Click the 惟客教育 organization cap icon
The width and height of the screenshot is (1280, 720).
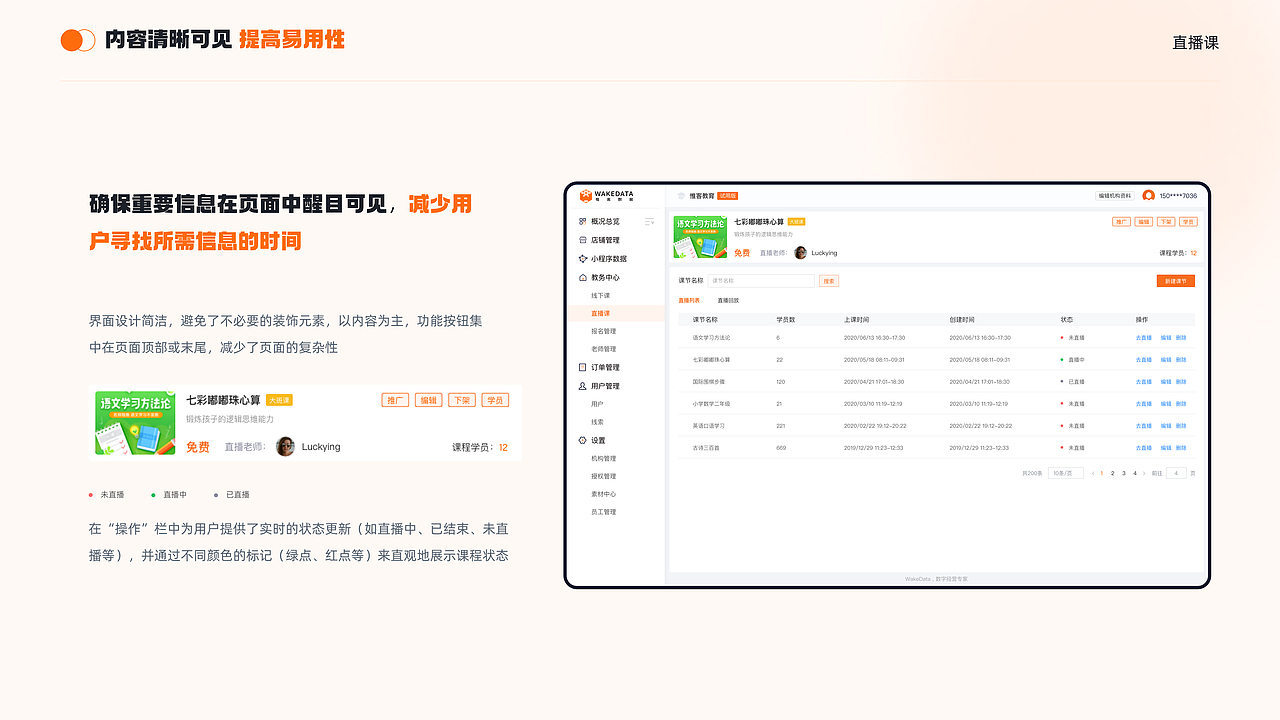coord(681,196)
